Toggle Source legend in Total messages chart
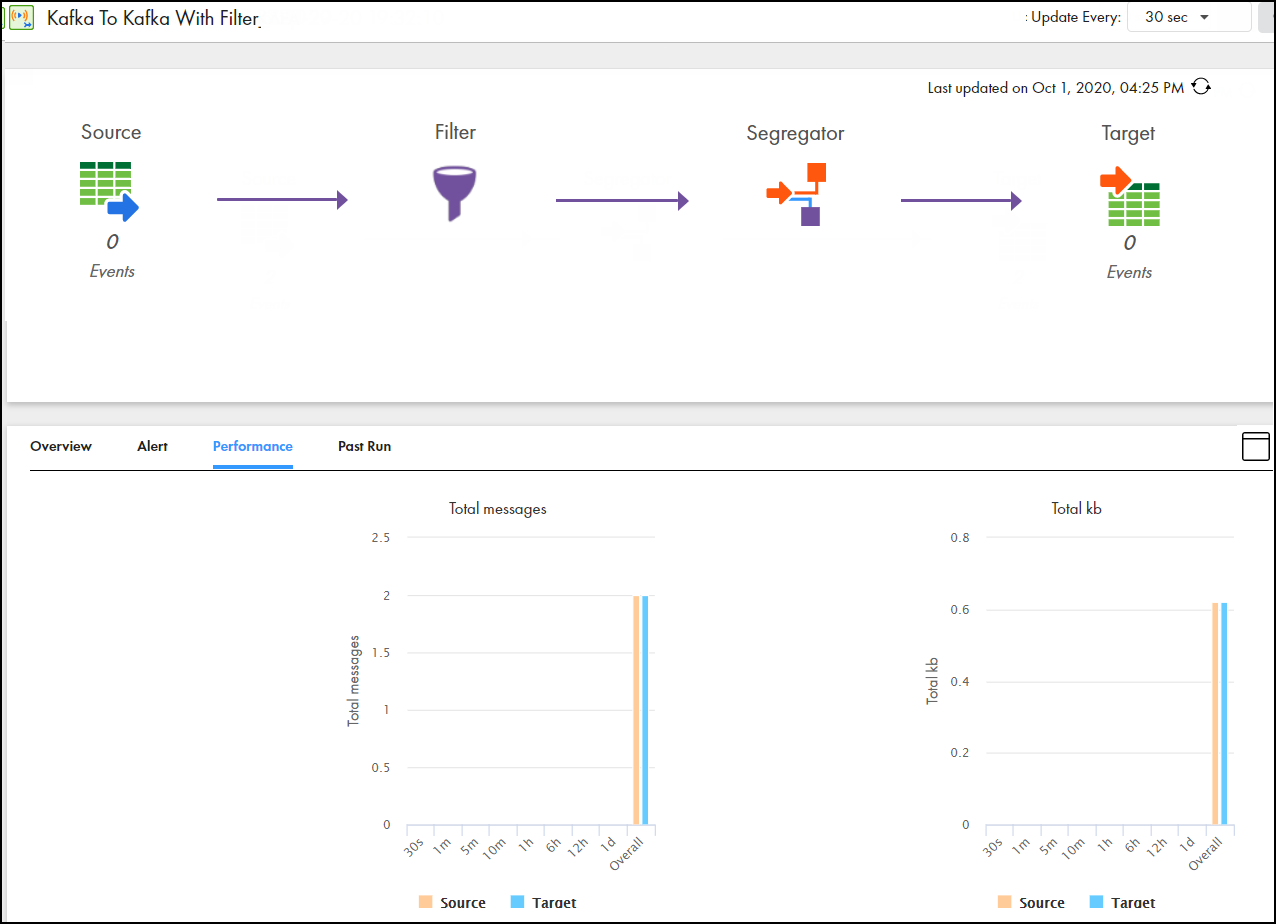This screenshot has width=1276, height=924. point(452,903)
